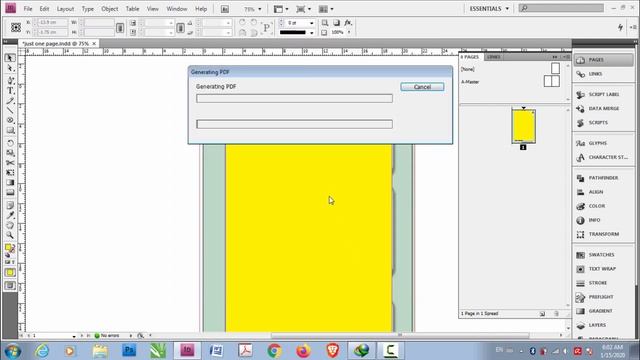Open the Pages panel button

(x=604, y=60)
